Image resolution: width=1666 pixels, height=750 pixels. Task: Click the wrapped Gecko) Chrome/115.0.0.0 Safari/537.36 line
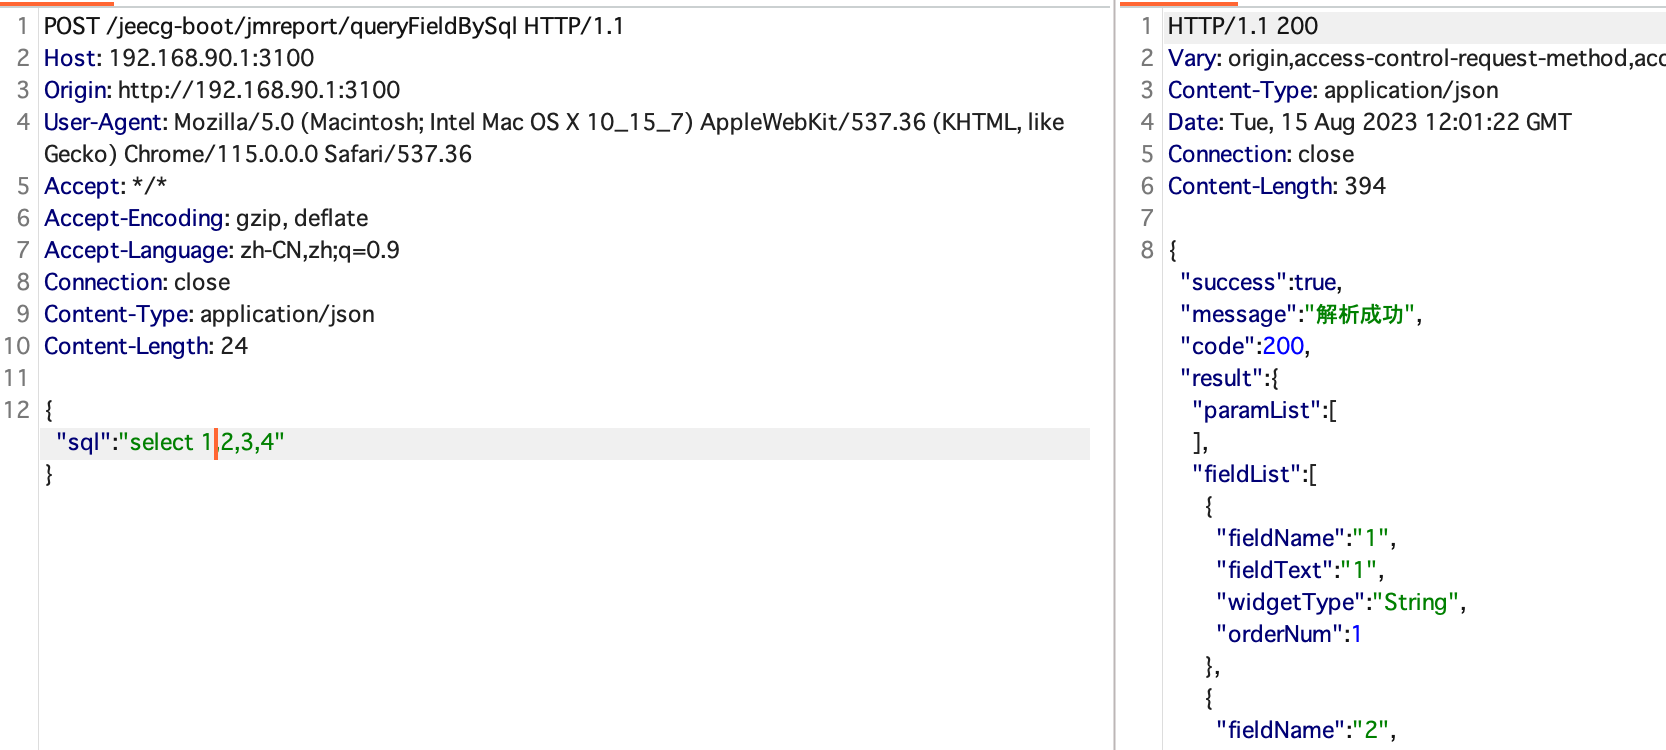pyautogui.click(x=258, y=154)
